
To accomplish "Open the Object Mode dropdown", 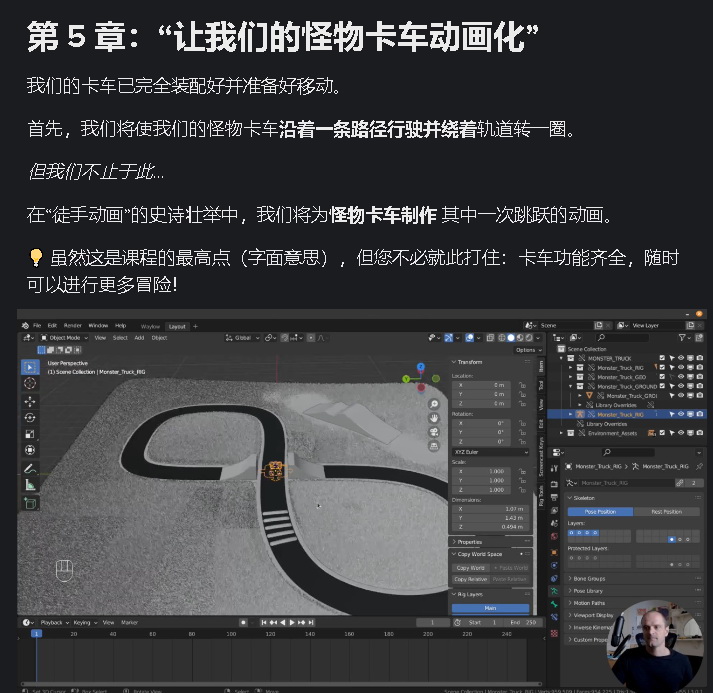I will 64,338.
